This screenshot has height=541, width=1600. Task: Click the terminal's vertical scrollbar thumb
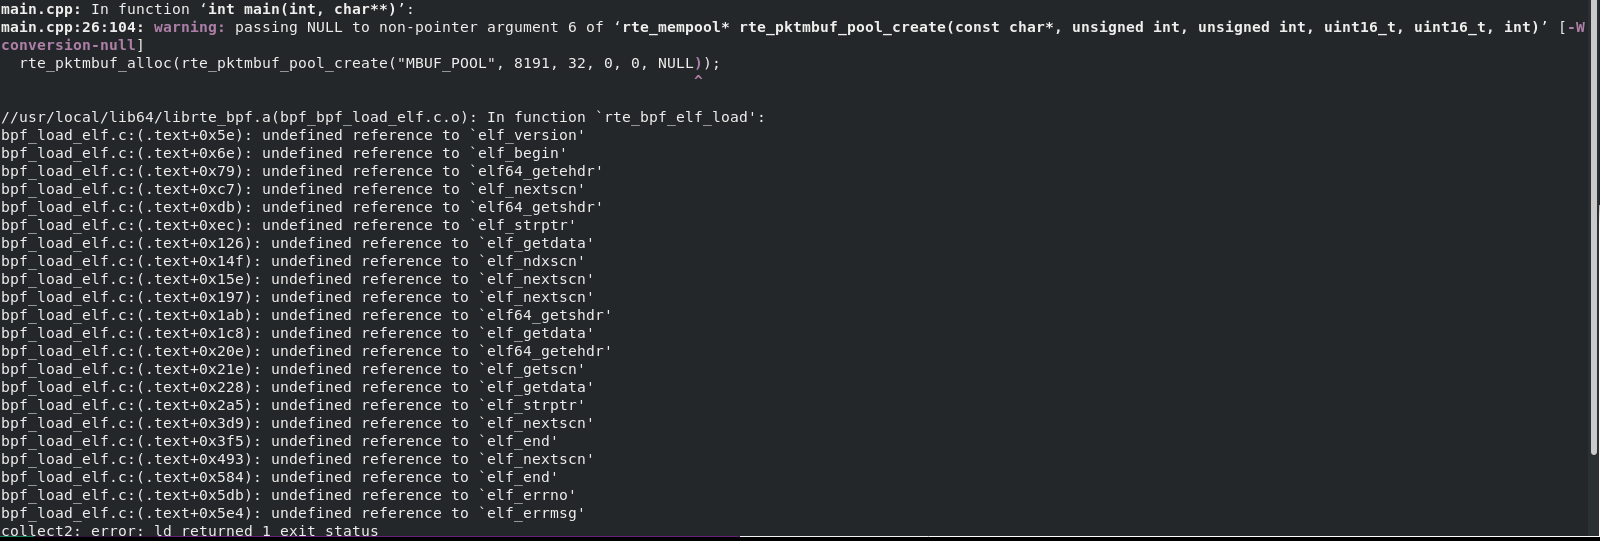(x=1594, y=229)
